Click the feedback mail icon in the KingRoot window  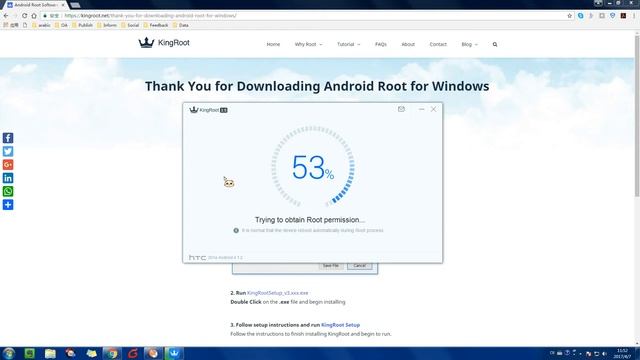(401, 109)
